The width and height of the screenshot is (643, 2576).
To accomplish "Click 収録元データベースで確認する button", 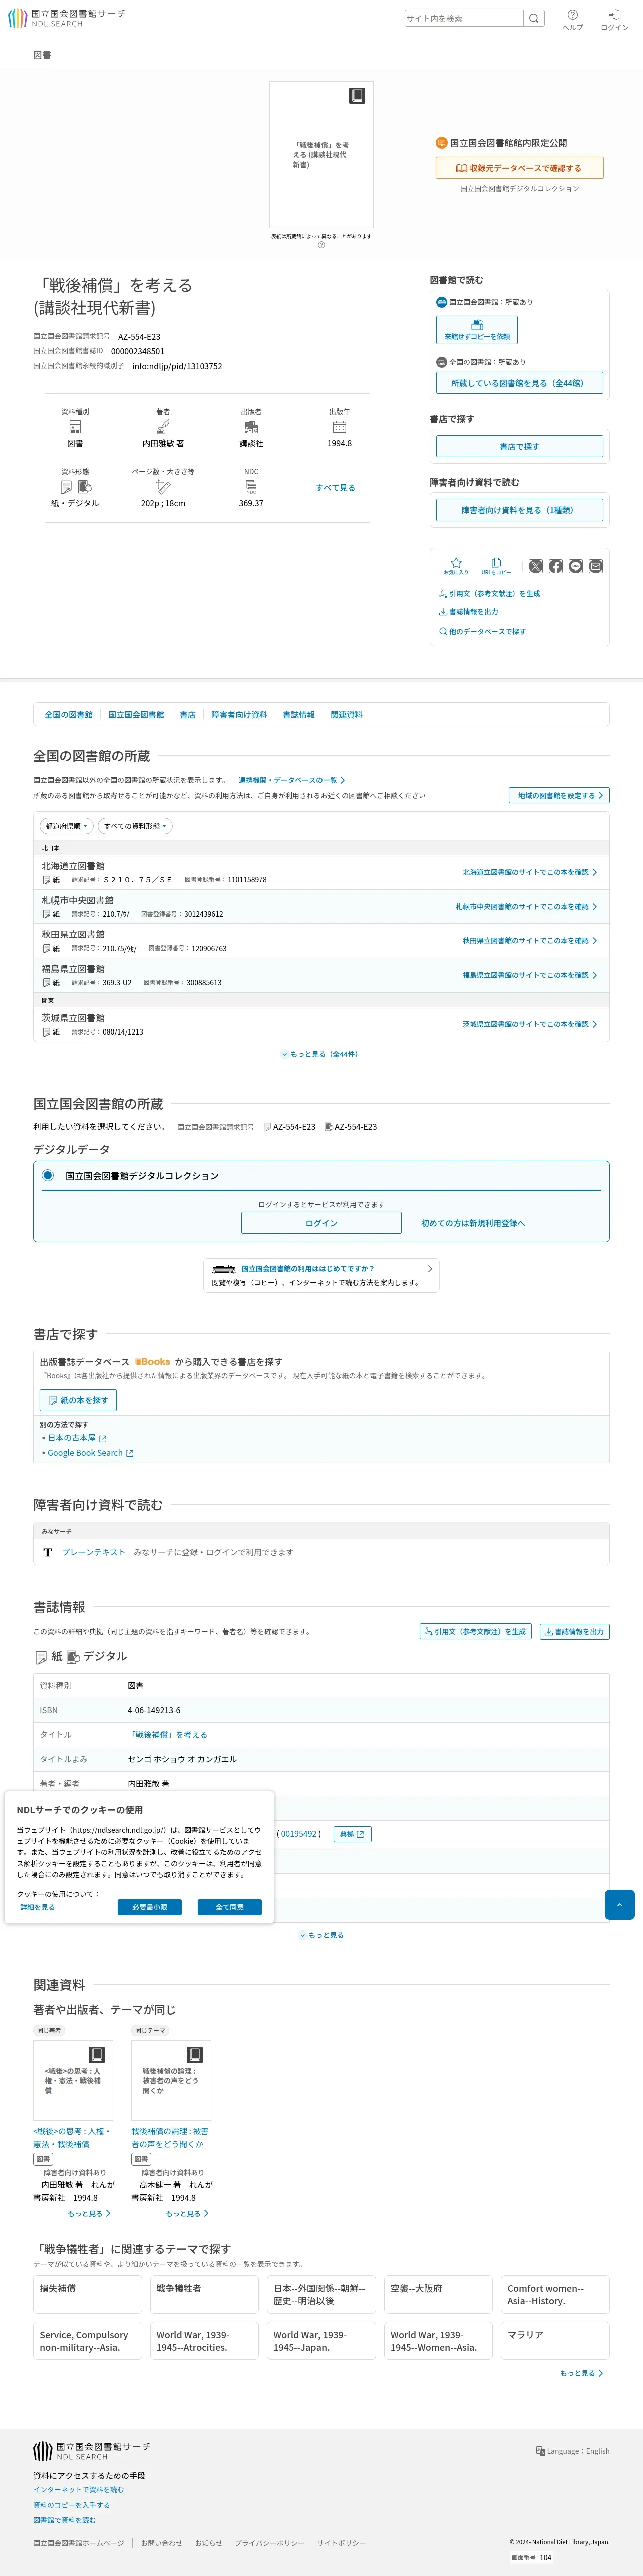I will coord(519,168).
